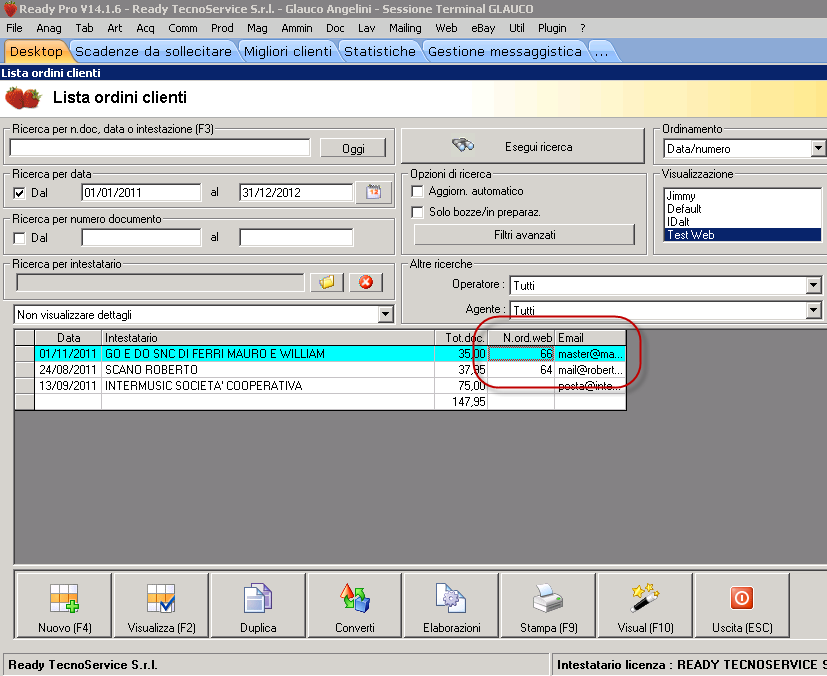
Task: Print with the Stampa (F9) button
Action: 549,605
